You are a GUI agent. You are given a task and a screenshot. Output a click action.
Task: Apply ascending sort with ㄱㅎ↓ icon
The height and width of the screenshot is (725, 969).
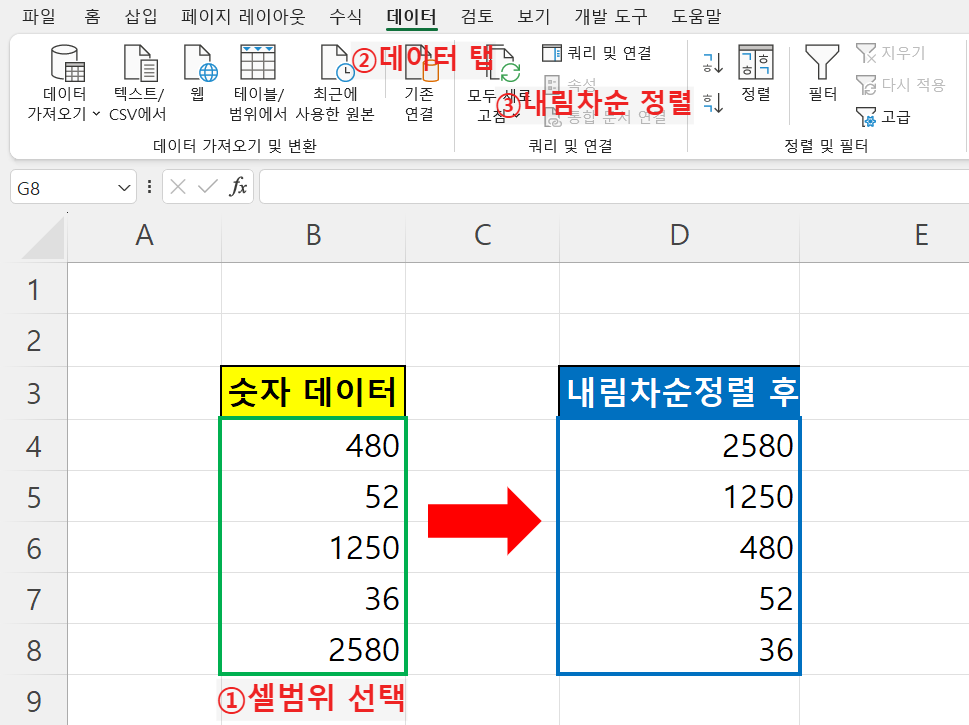(714, 62)
